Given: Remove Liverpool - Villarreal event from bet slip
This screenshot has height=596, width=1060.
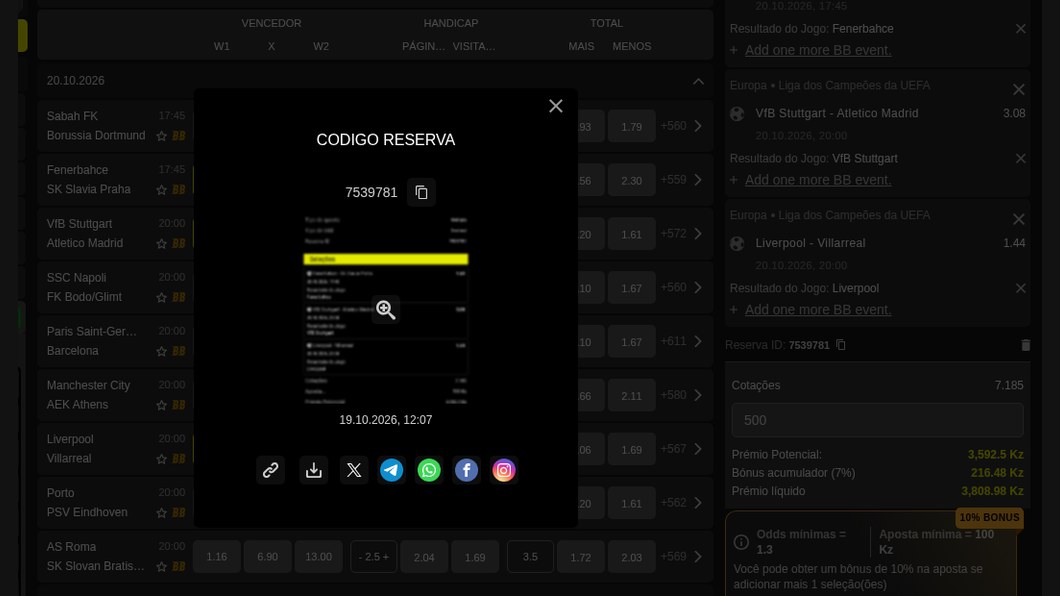Looking at the screenshot, I should [1019, 219].
